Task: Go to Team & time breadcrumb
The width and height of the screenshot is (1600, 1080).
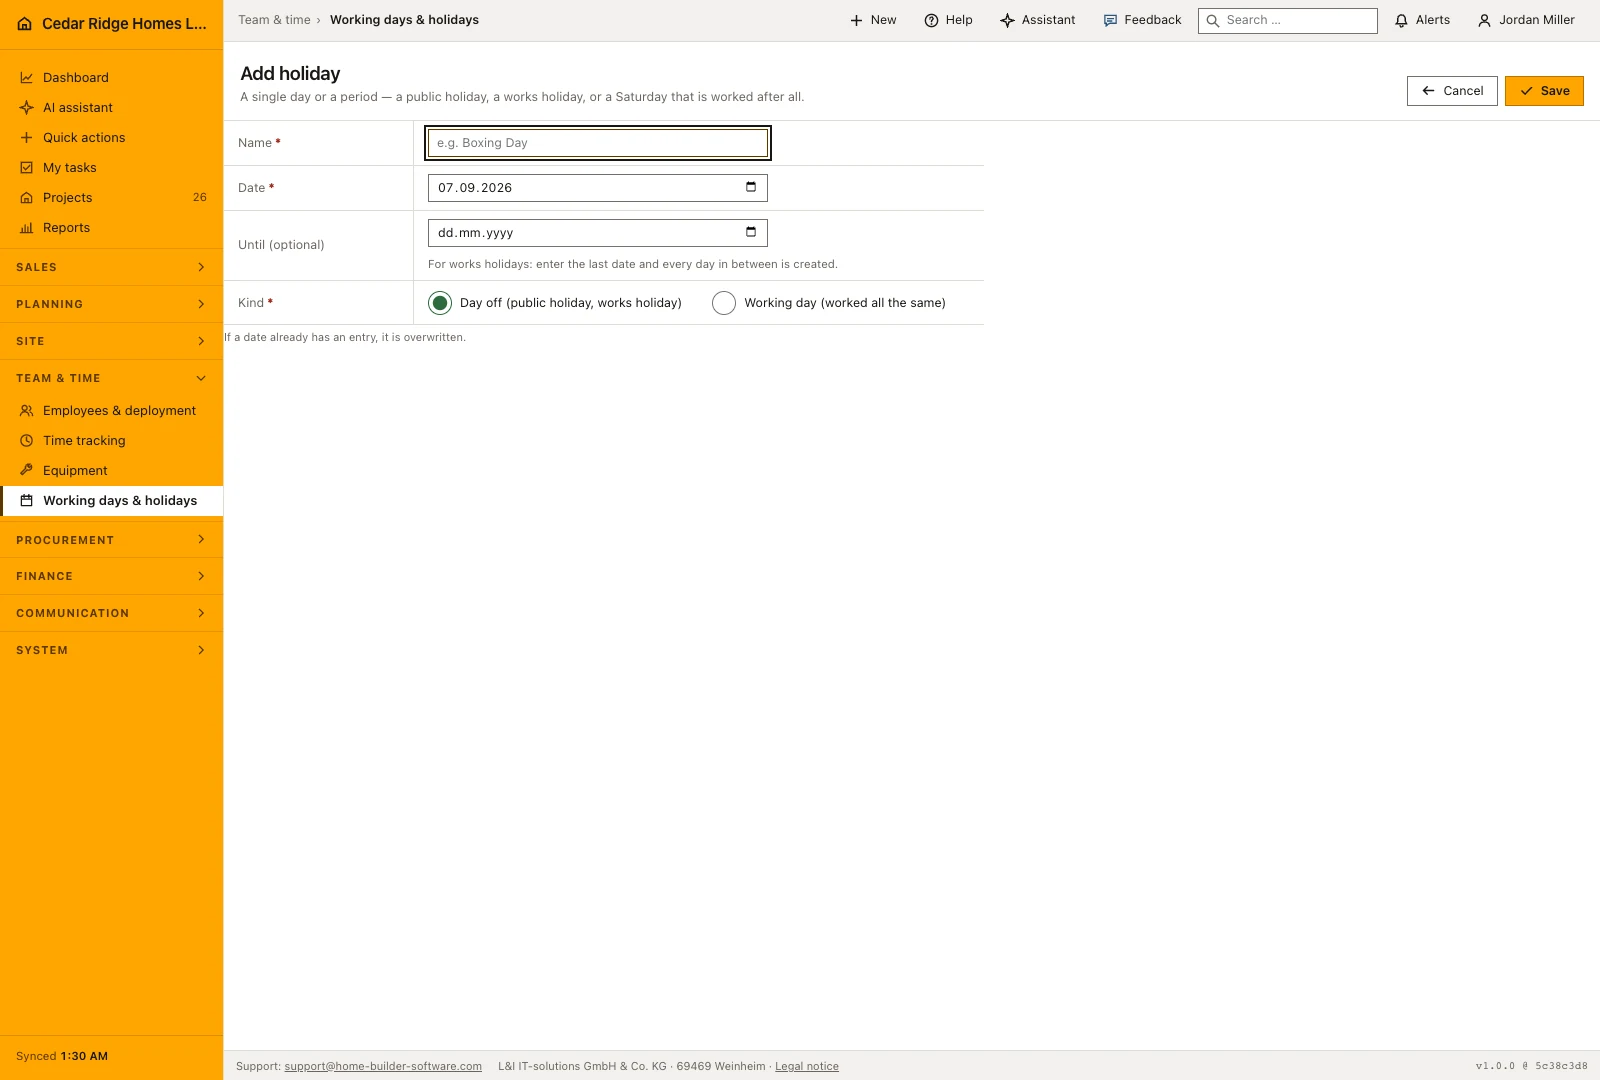Action: point(274,20)
